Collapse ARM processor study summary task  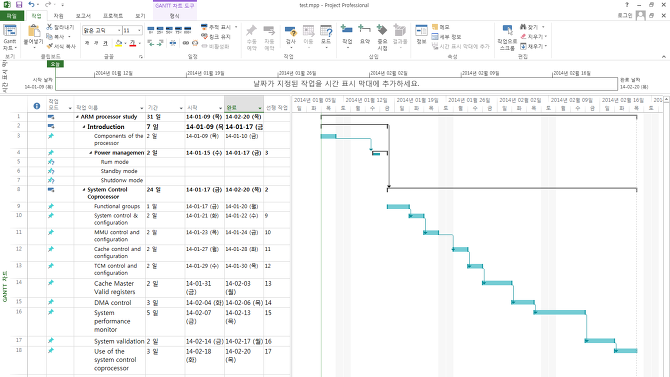pos(77,117)
